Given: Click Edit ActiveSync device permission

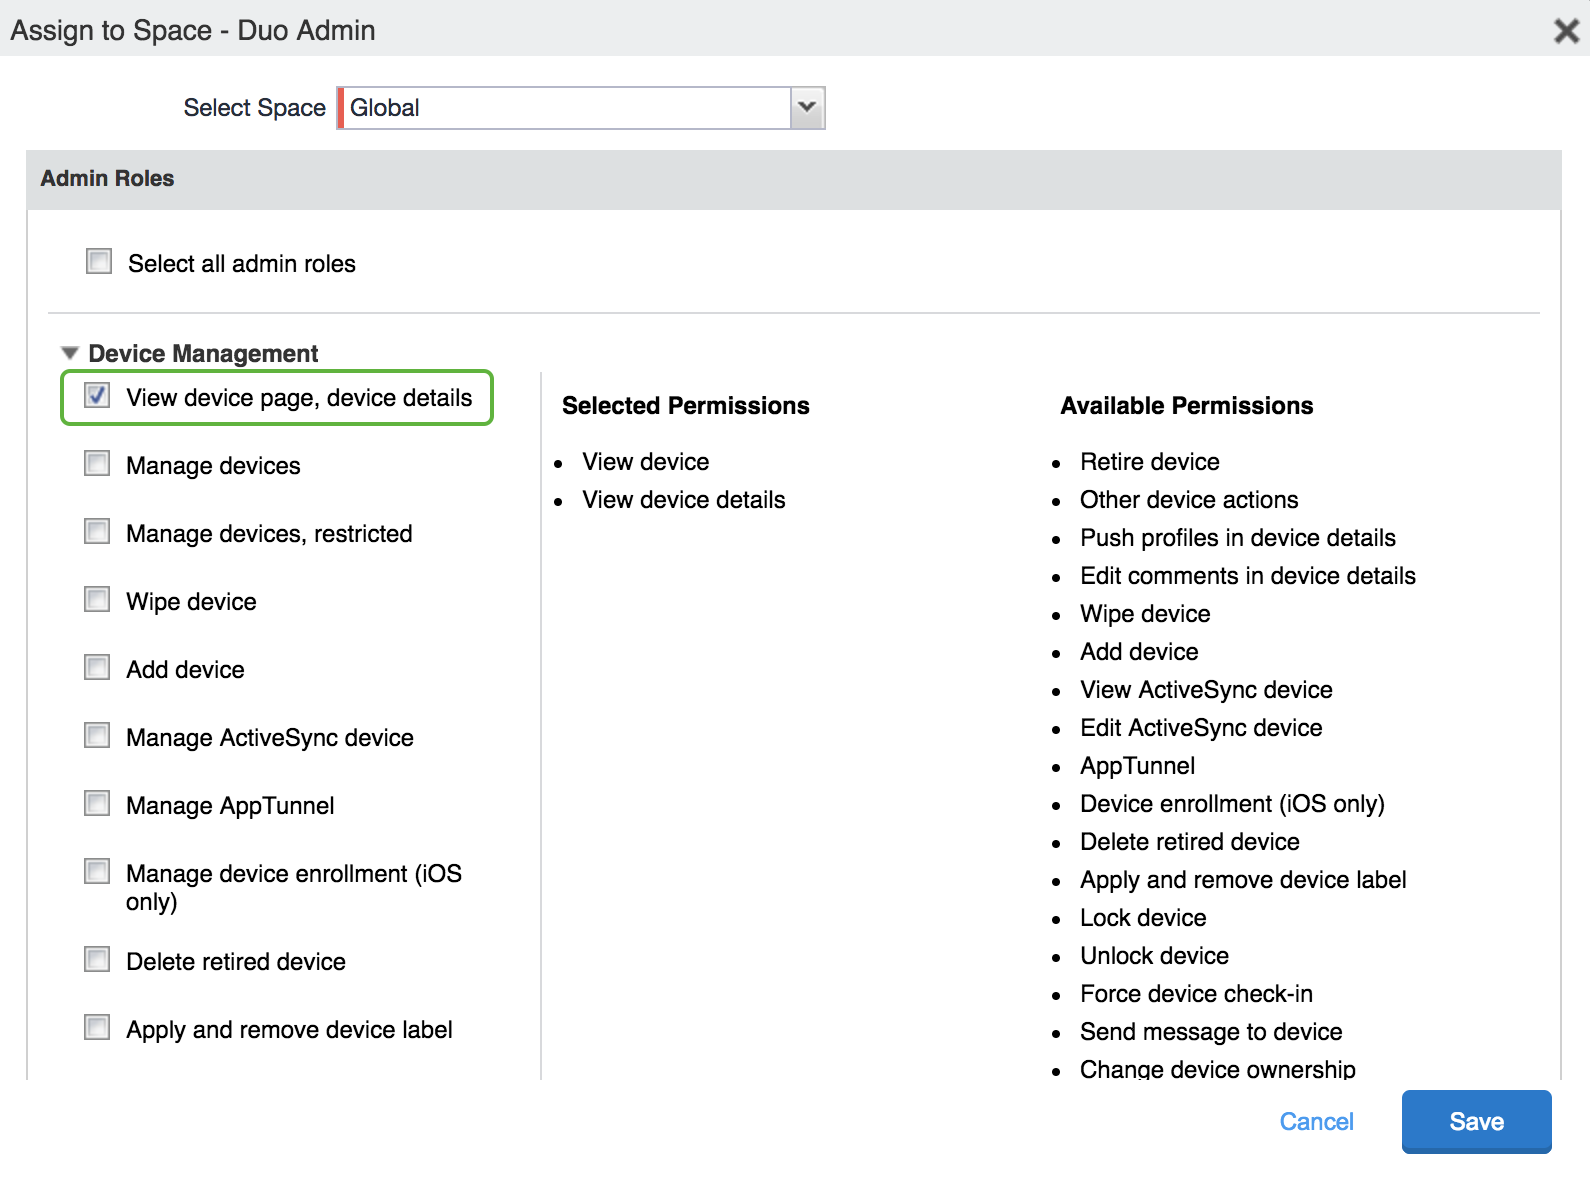Looking at the screenshot, I should [1200, 728].
